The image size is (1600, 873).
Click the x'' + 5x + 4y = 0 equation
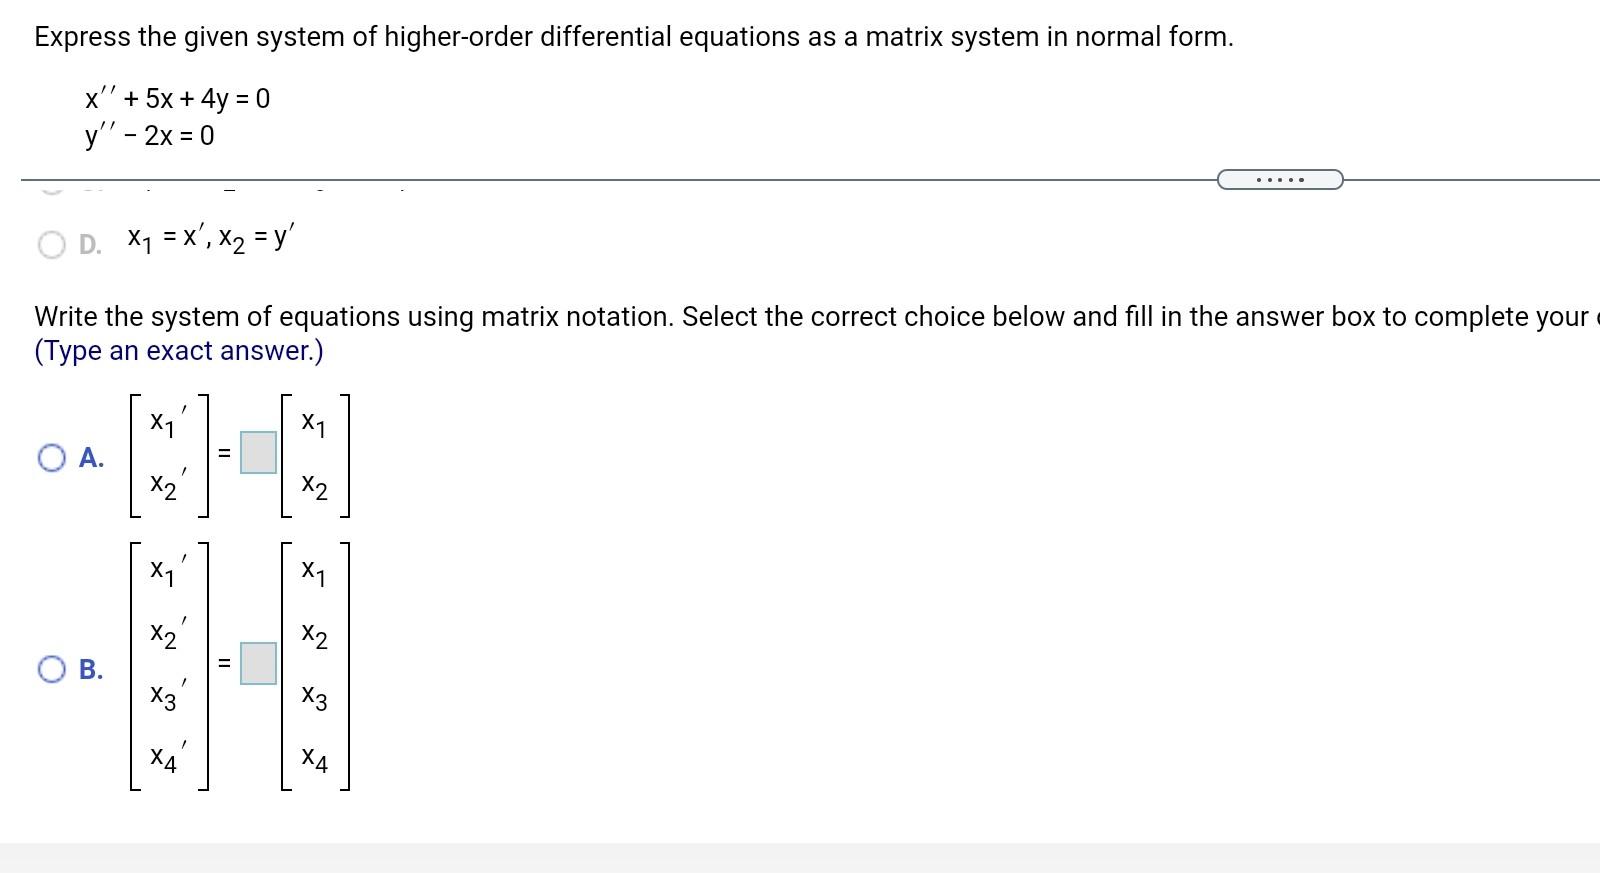coord(177,98)
